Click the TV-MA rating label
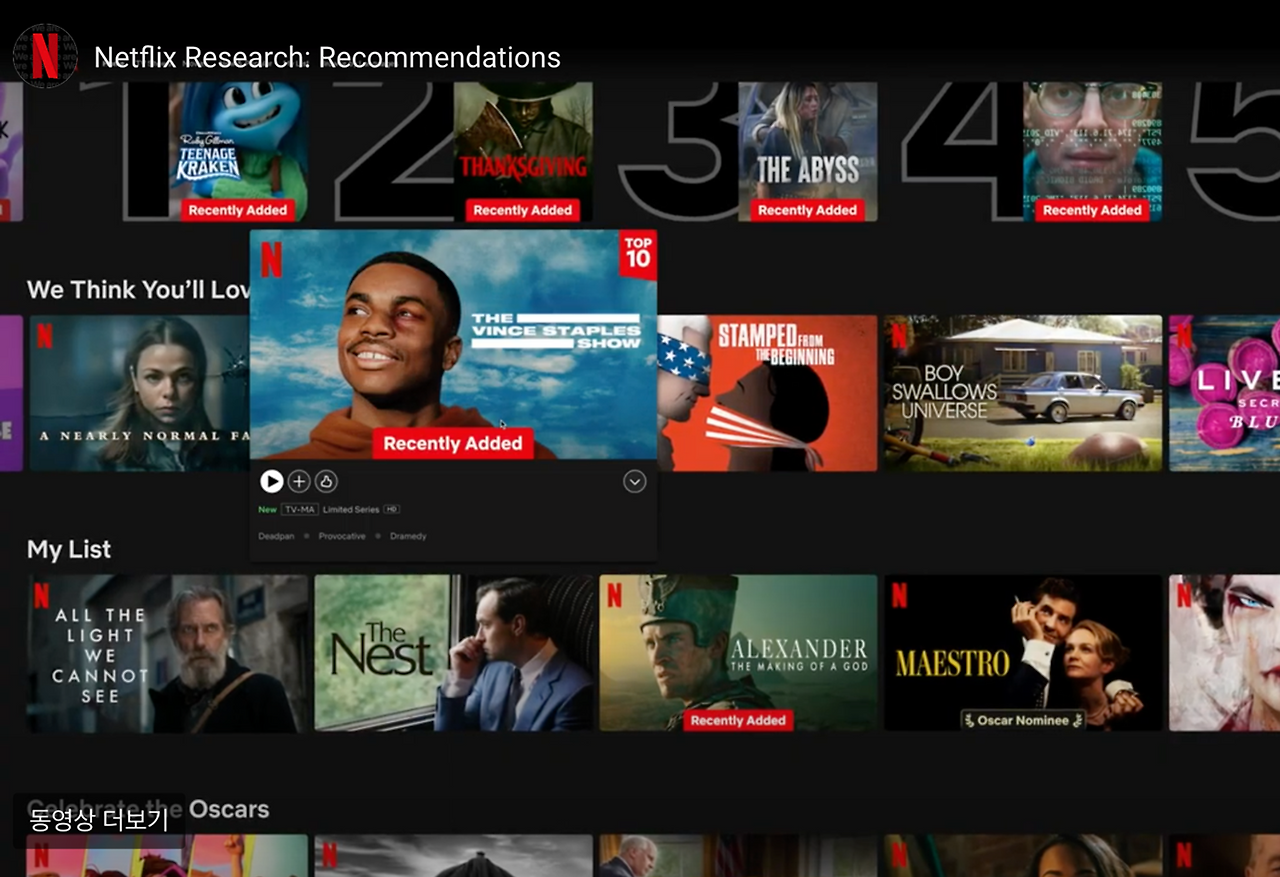Viewport: 1280px width, 877px height. point(299,510)
